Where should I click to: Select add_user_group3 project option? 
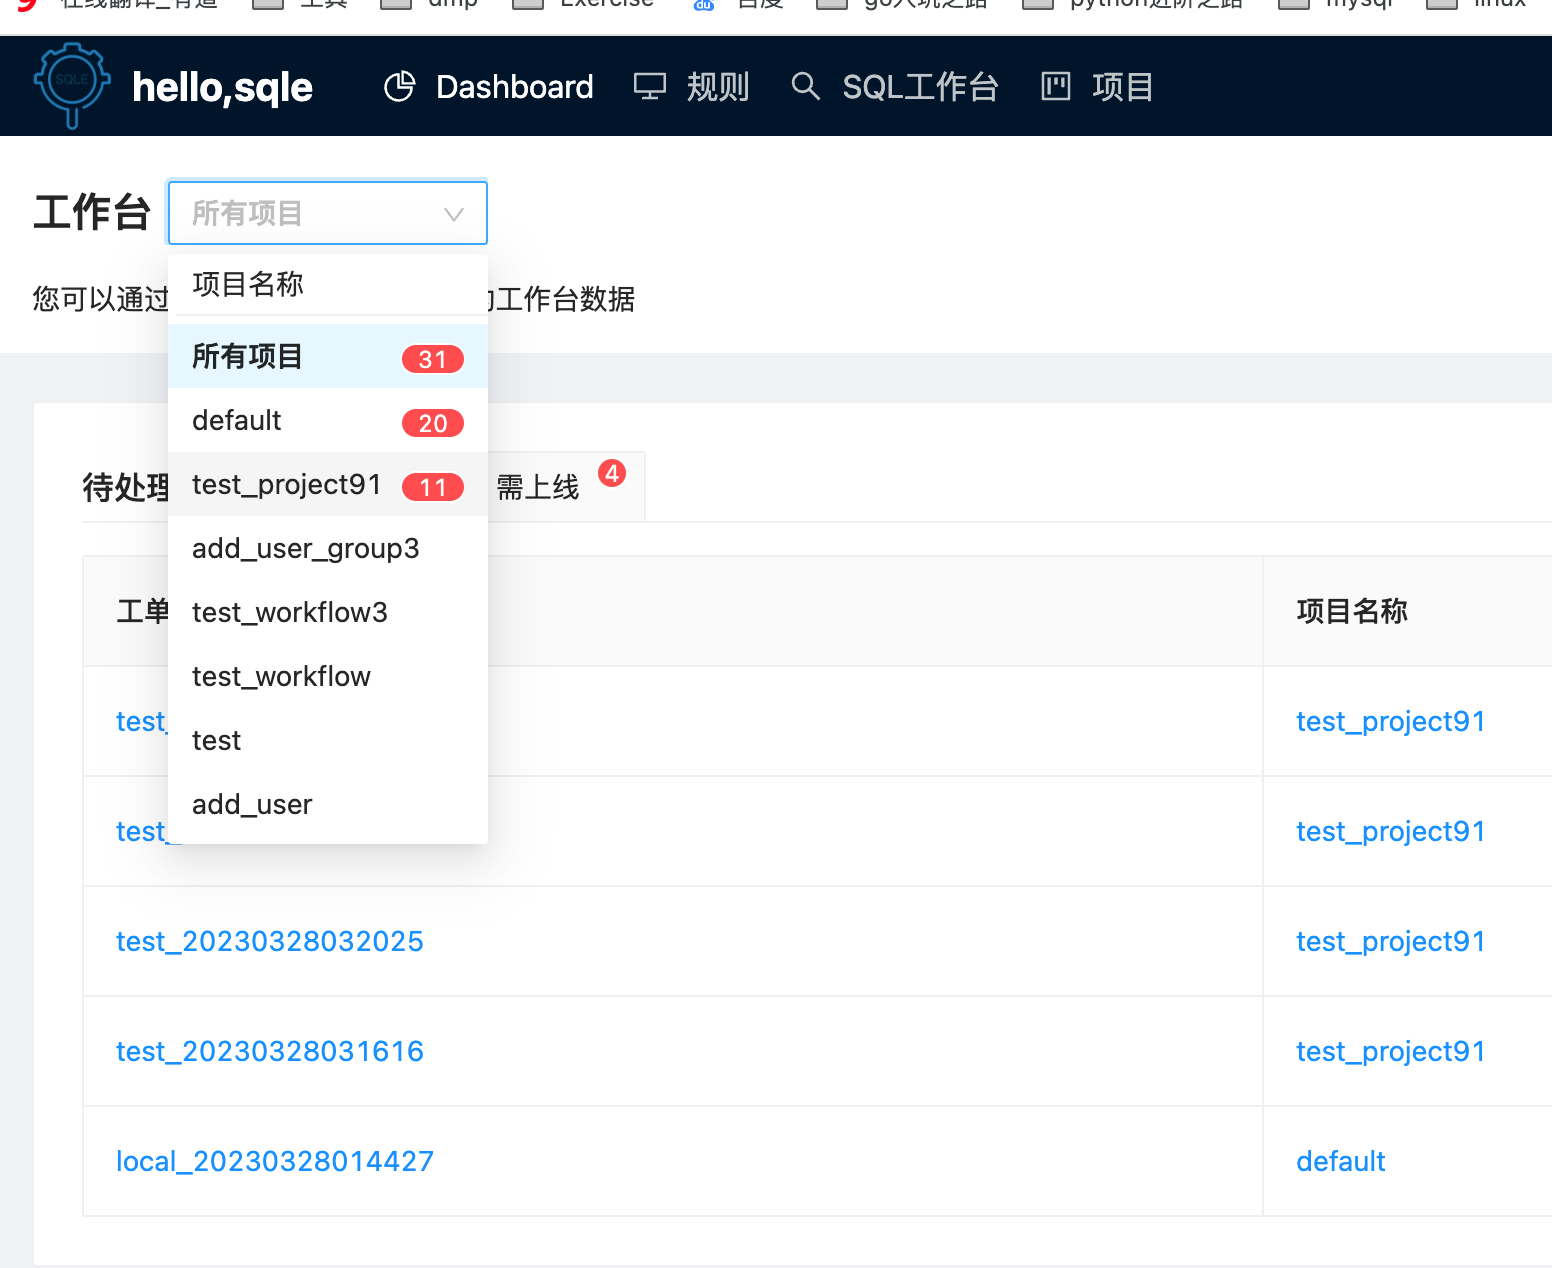[306, 548]
